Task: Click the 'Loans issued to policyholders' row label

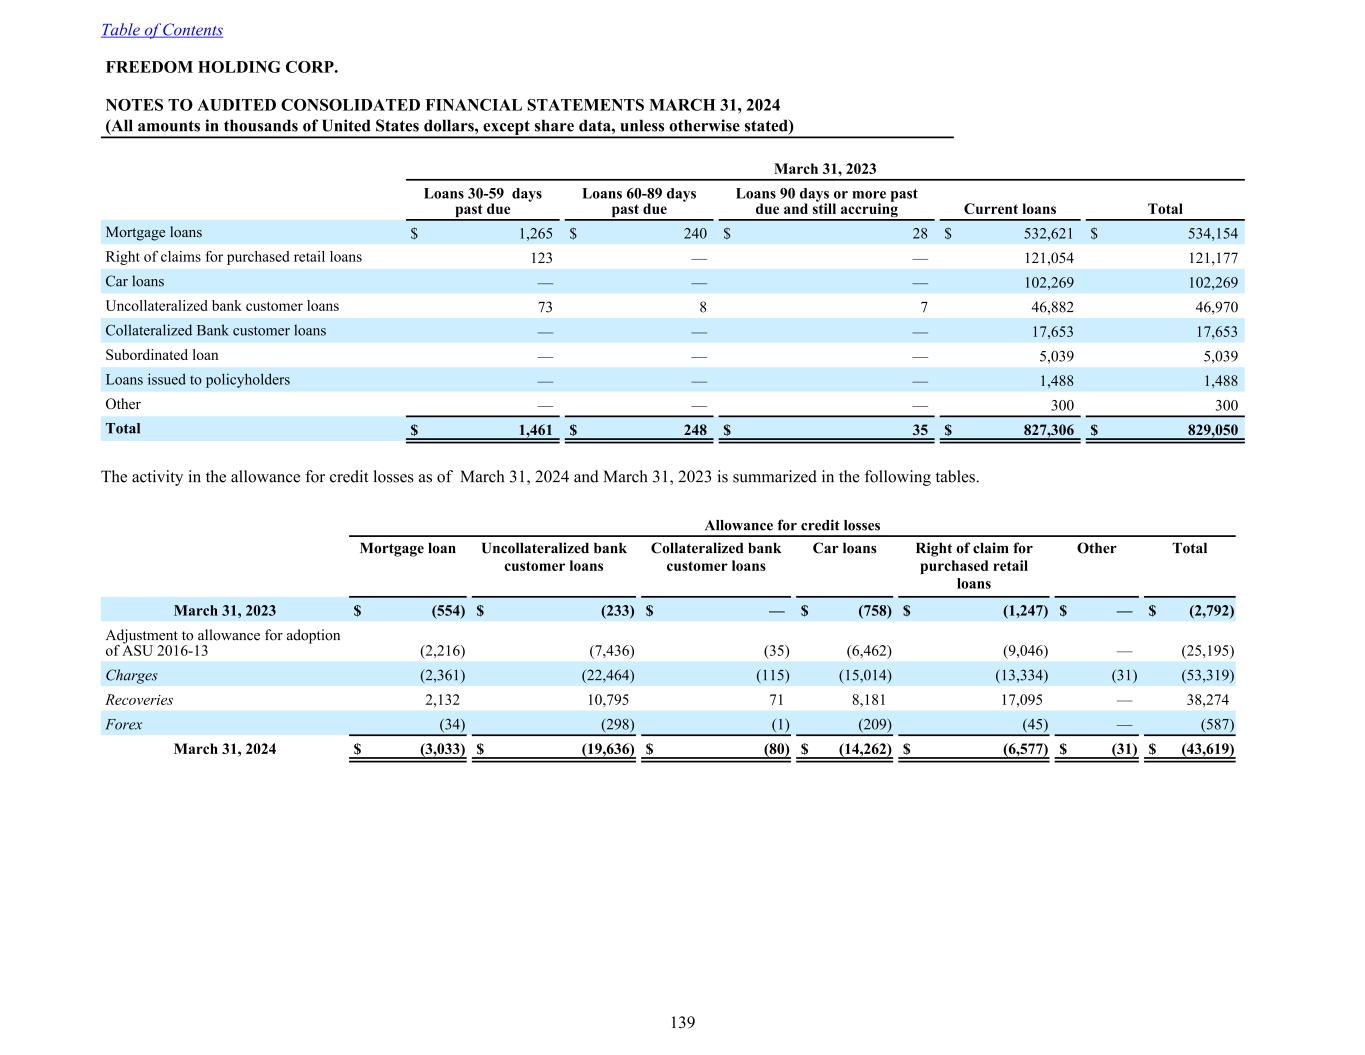Action: tap(197, 380)
